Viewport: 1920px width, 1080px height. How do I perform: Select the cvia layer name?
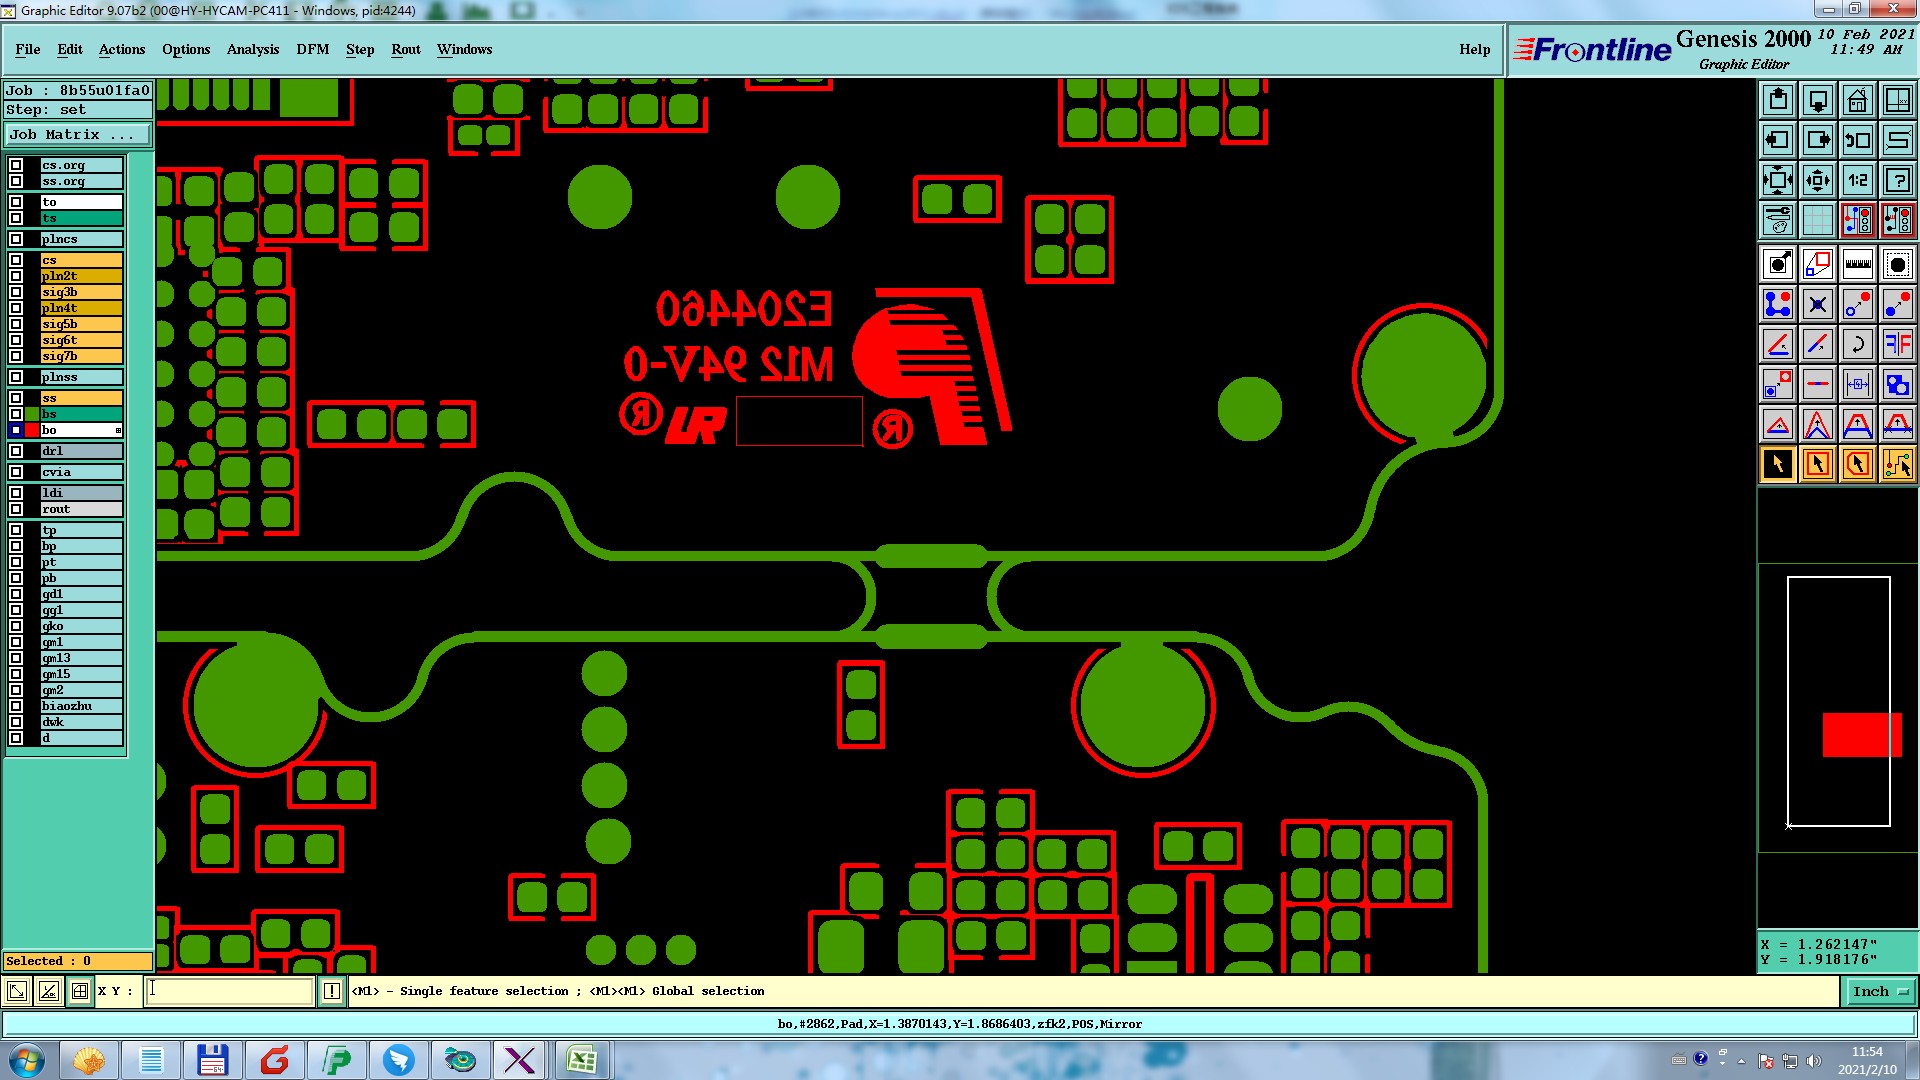point(81,472)
